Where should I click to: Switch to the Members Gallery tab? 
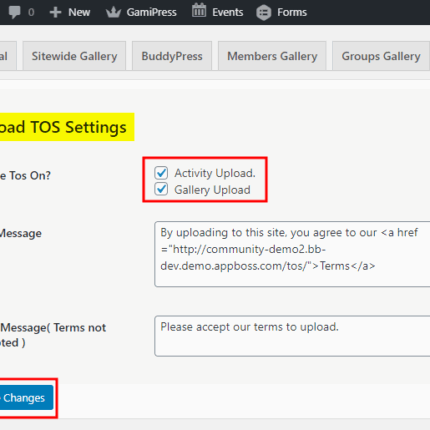[272, 56]
